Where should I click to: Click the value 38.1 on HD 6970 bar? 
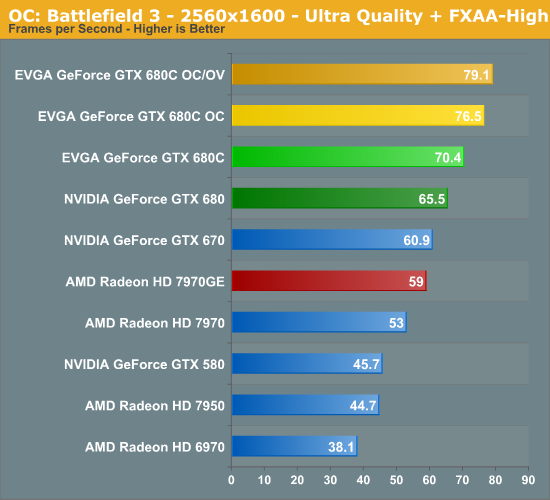pos(341,447)
